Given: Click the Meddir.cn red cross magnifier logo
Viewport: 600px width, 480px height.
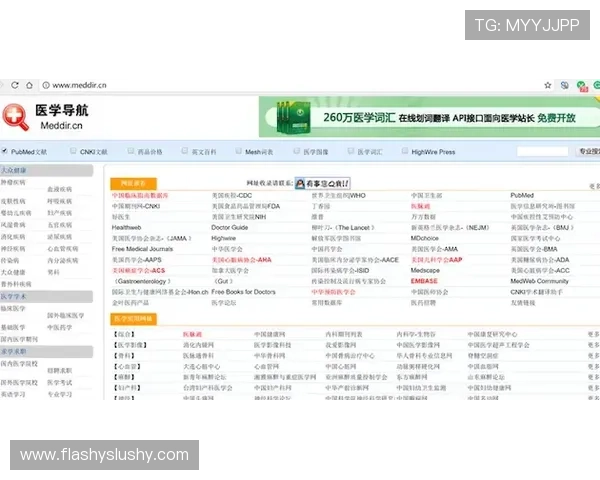Looking at the screenshot, I should point(16,117).
